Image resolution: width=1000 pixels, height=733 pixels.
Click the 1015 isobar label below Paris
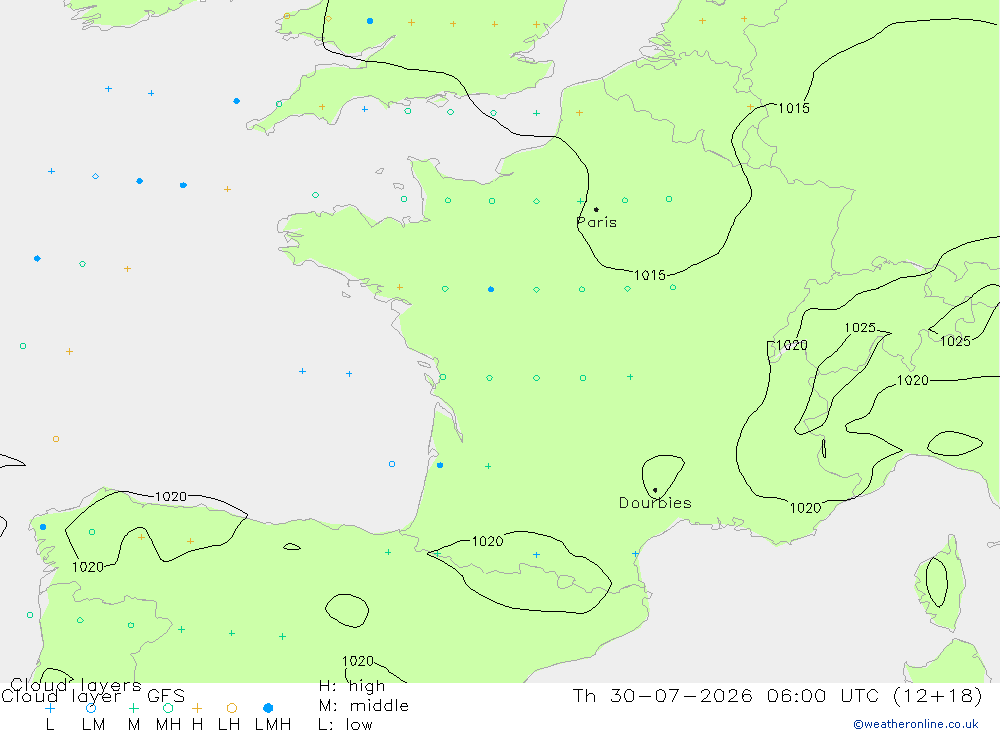pos(650,275)
